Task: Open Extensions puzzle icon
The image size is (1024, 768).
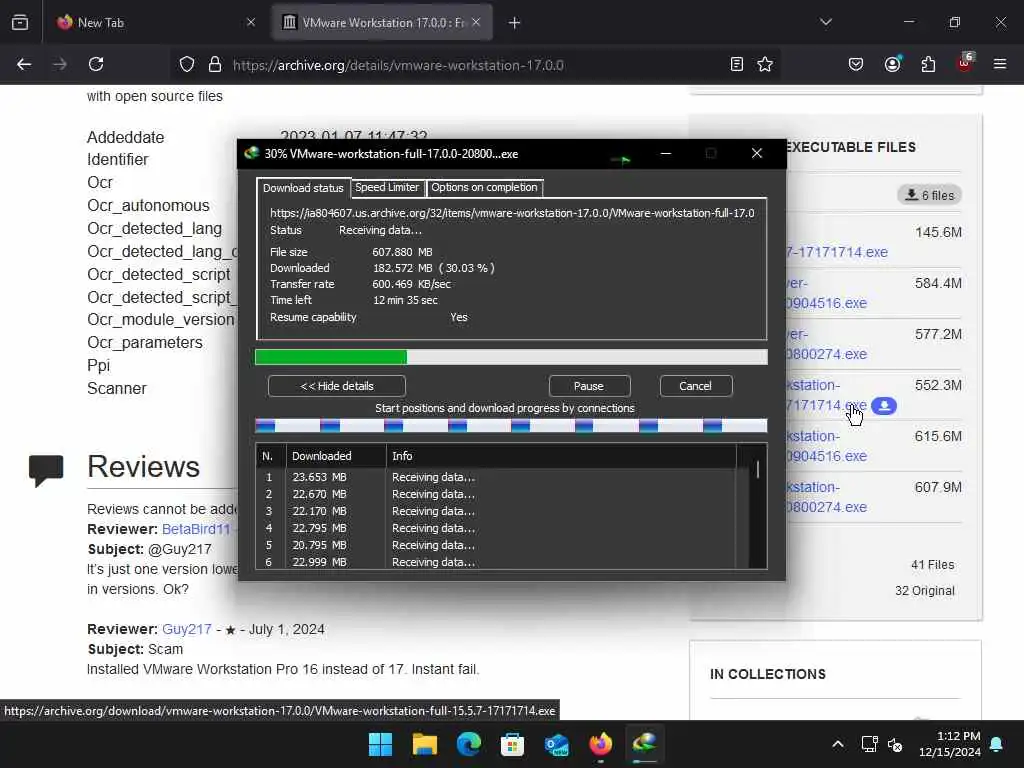Action: (x=928, y=65)
